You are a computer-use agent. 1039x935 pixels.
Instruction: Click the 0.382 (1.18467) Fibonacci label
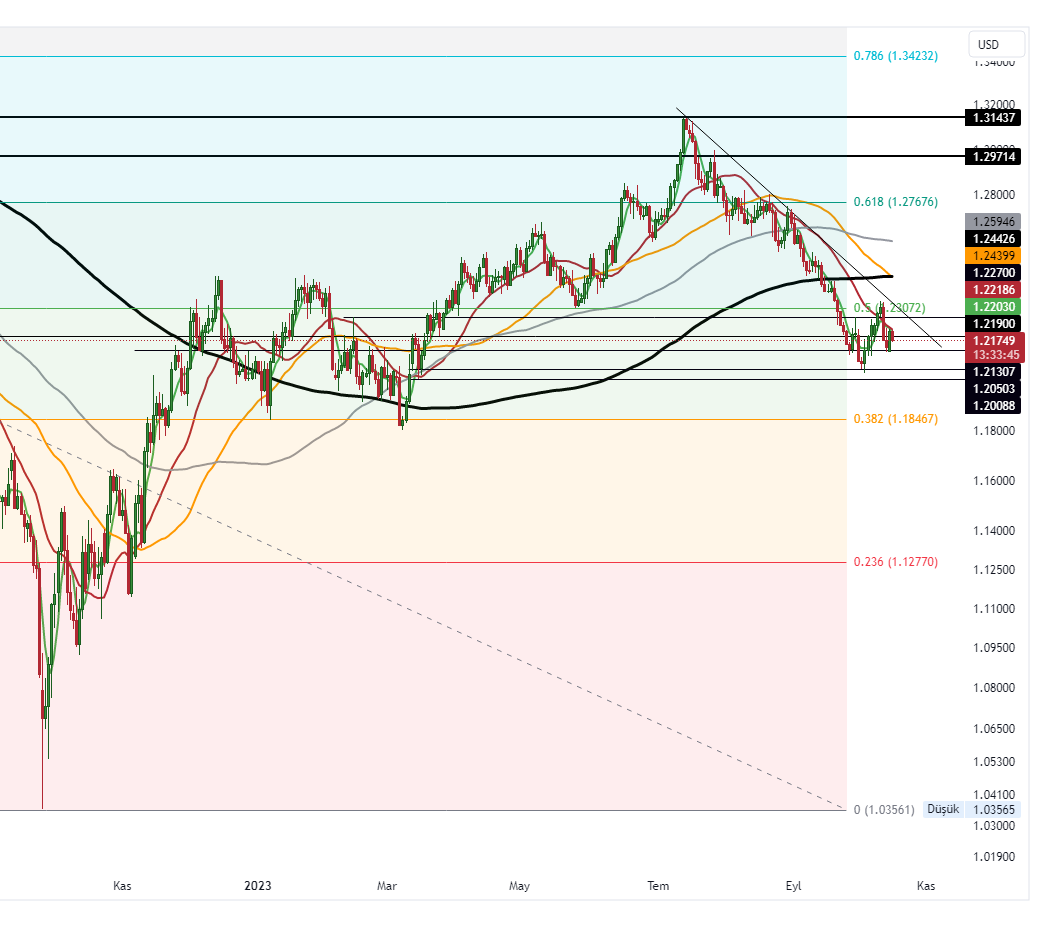click(x=896, y=421)
